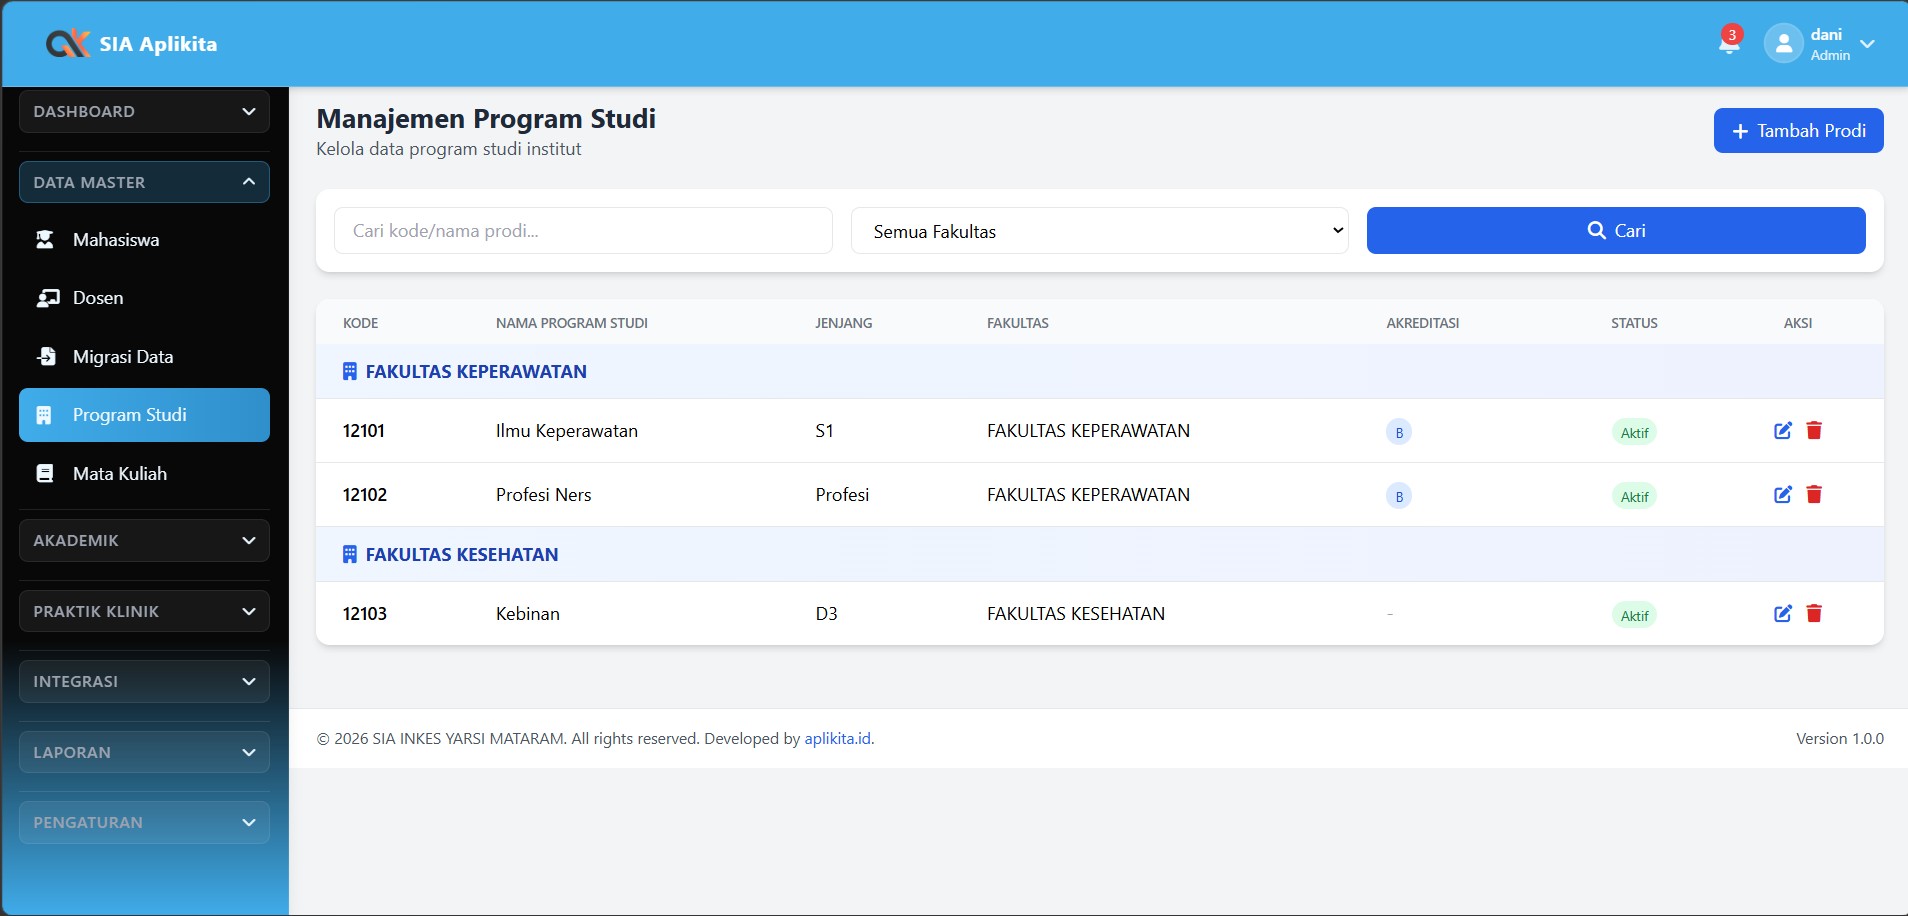Expand the AKADEMIK menu group
The height and width of the screenshot is (916, 1908).
tap(144, 541)
